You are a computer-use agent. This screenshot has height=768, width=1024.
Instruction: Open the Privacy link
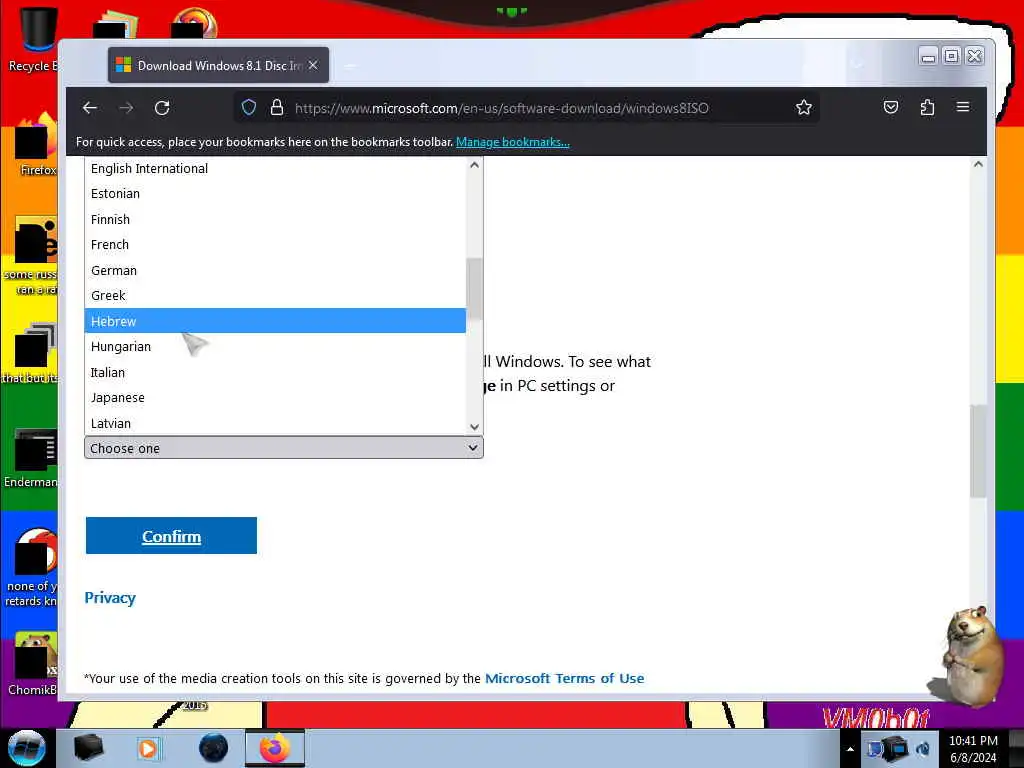tap(110, 598)
